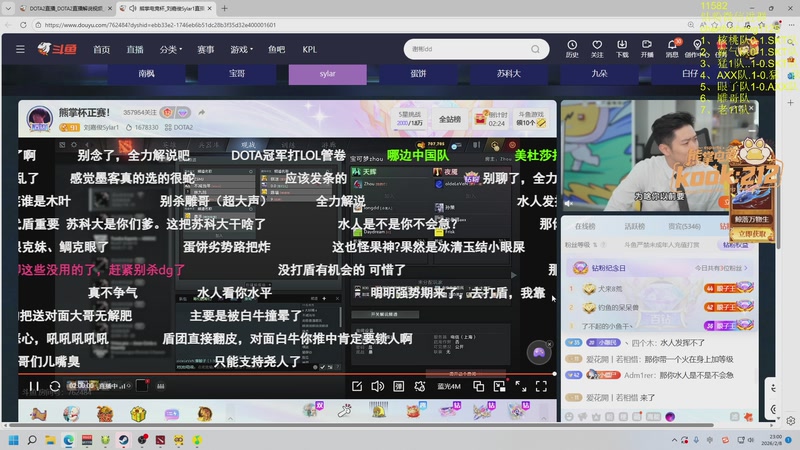Expand the 游戏 dropdown menu
This screenshot has width=800, height=450.
[x=241, y=49]
